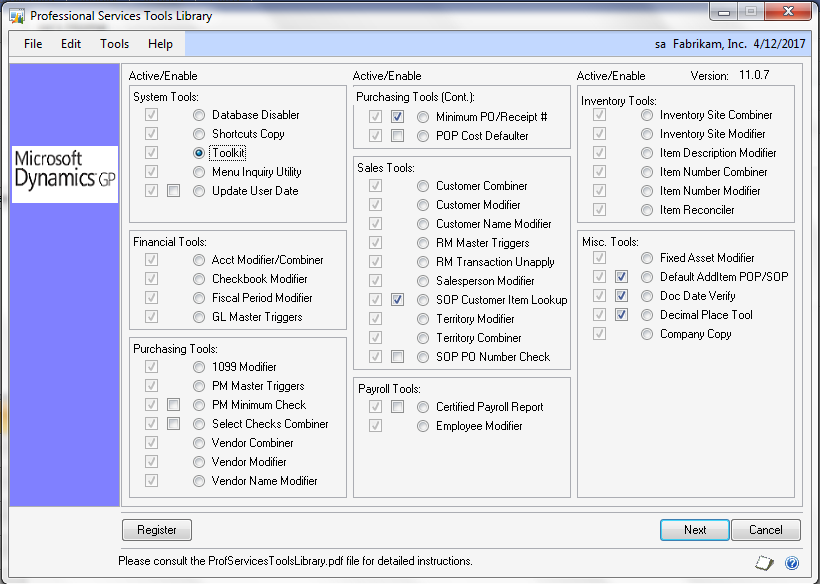Select Checkbook Modifier radio button
820x584 pixels.
(x=199, y=279)
